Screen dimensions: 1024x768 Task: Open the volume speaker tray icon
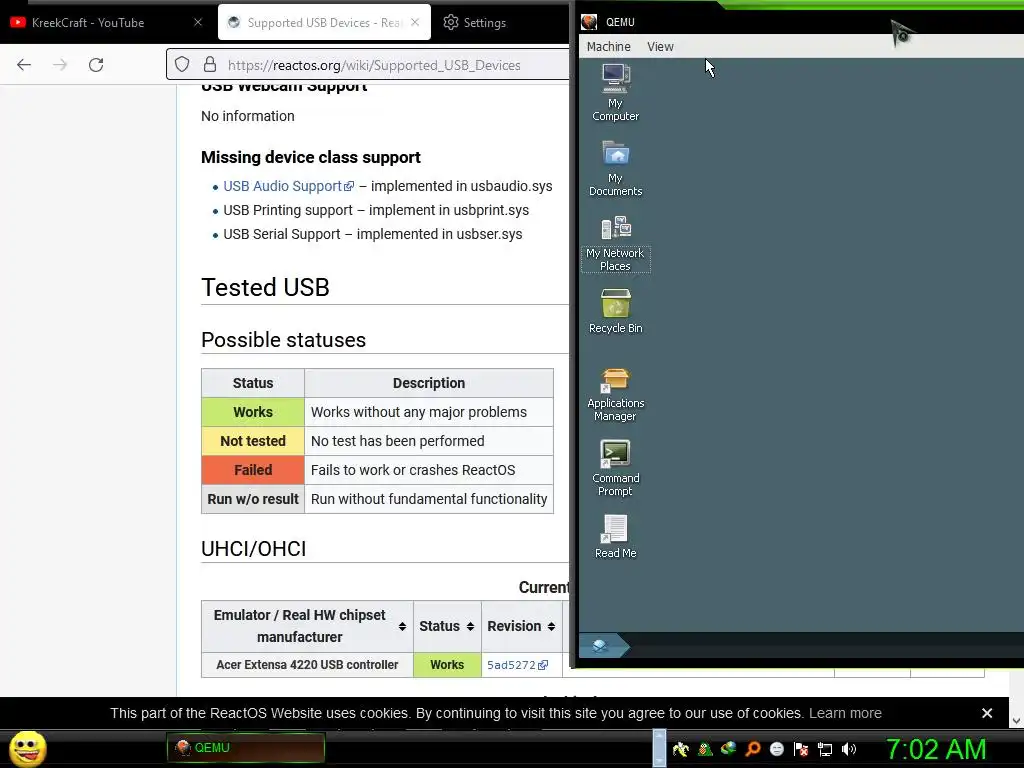pos(849,749)
